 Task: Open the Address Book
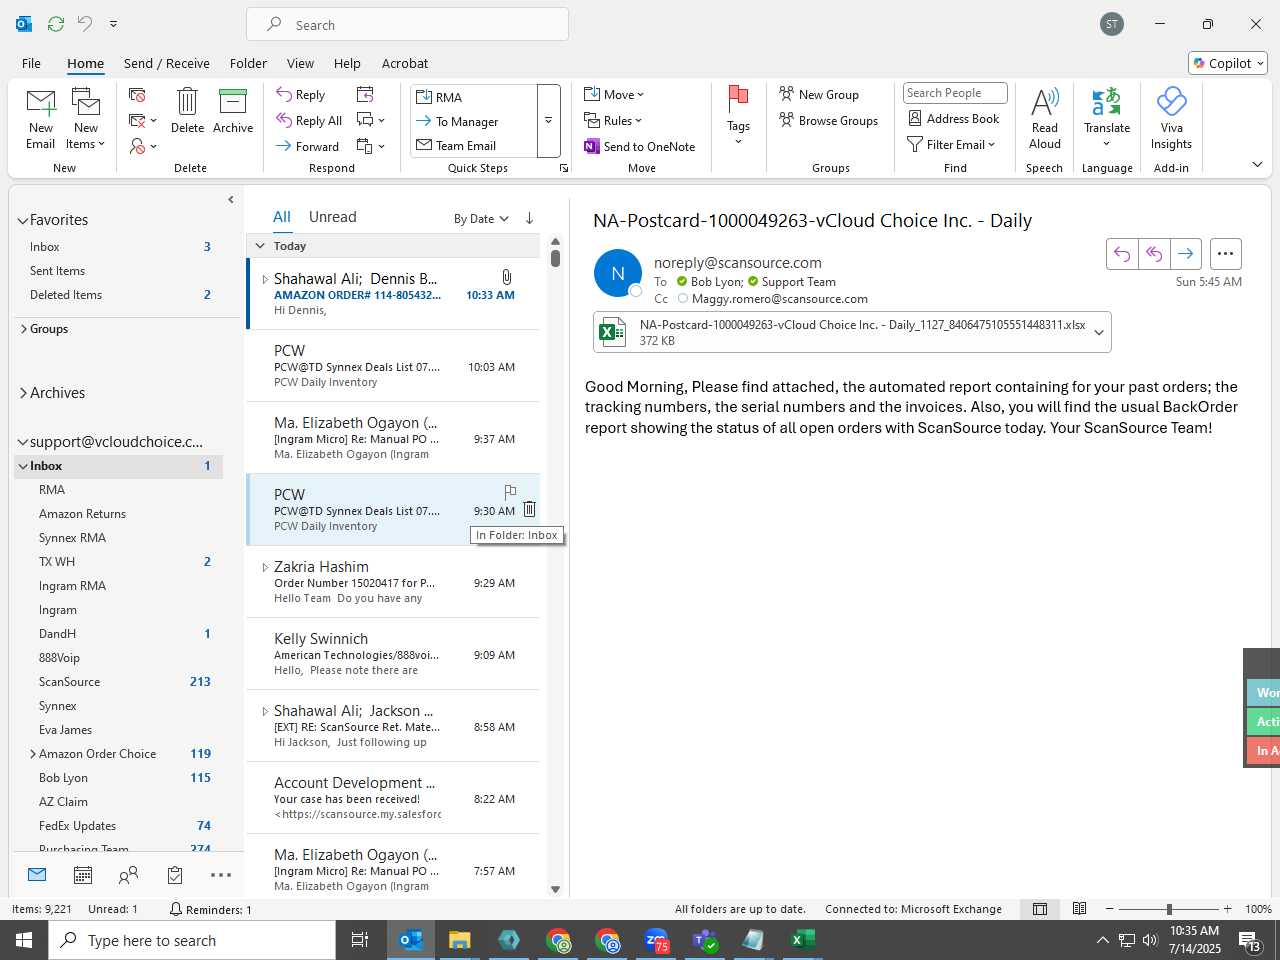[953, 118]
